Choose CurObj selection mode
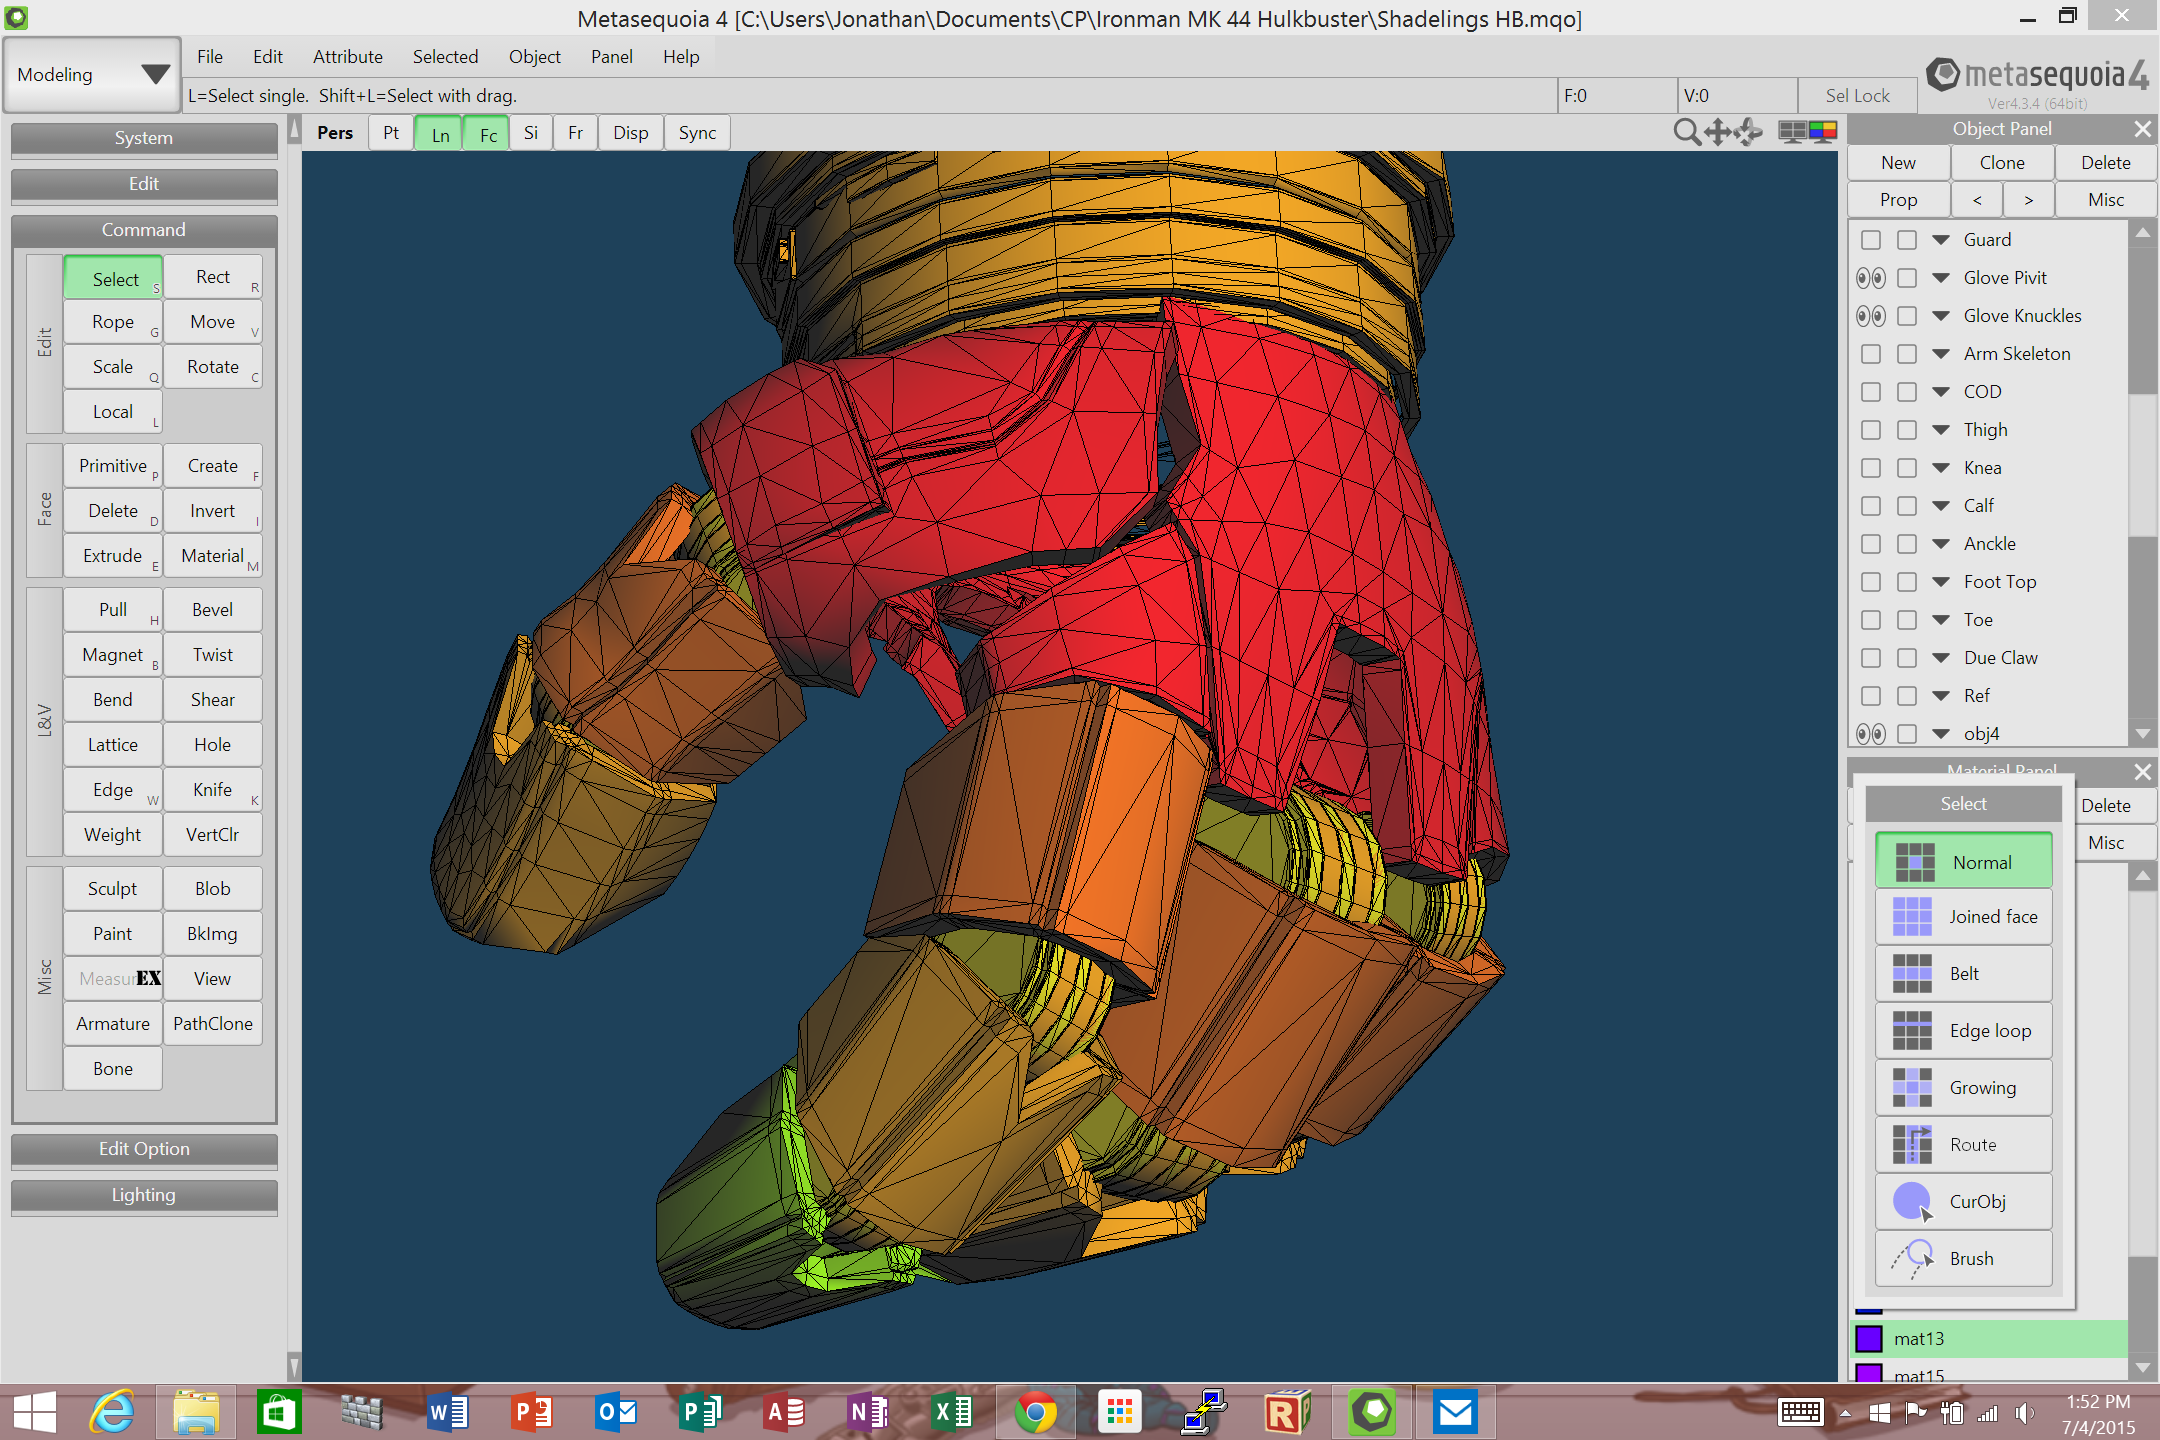This screenshot has width=2160, height=1440. (x=1964, y=1201)
